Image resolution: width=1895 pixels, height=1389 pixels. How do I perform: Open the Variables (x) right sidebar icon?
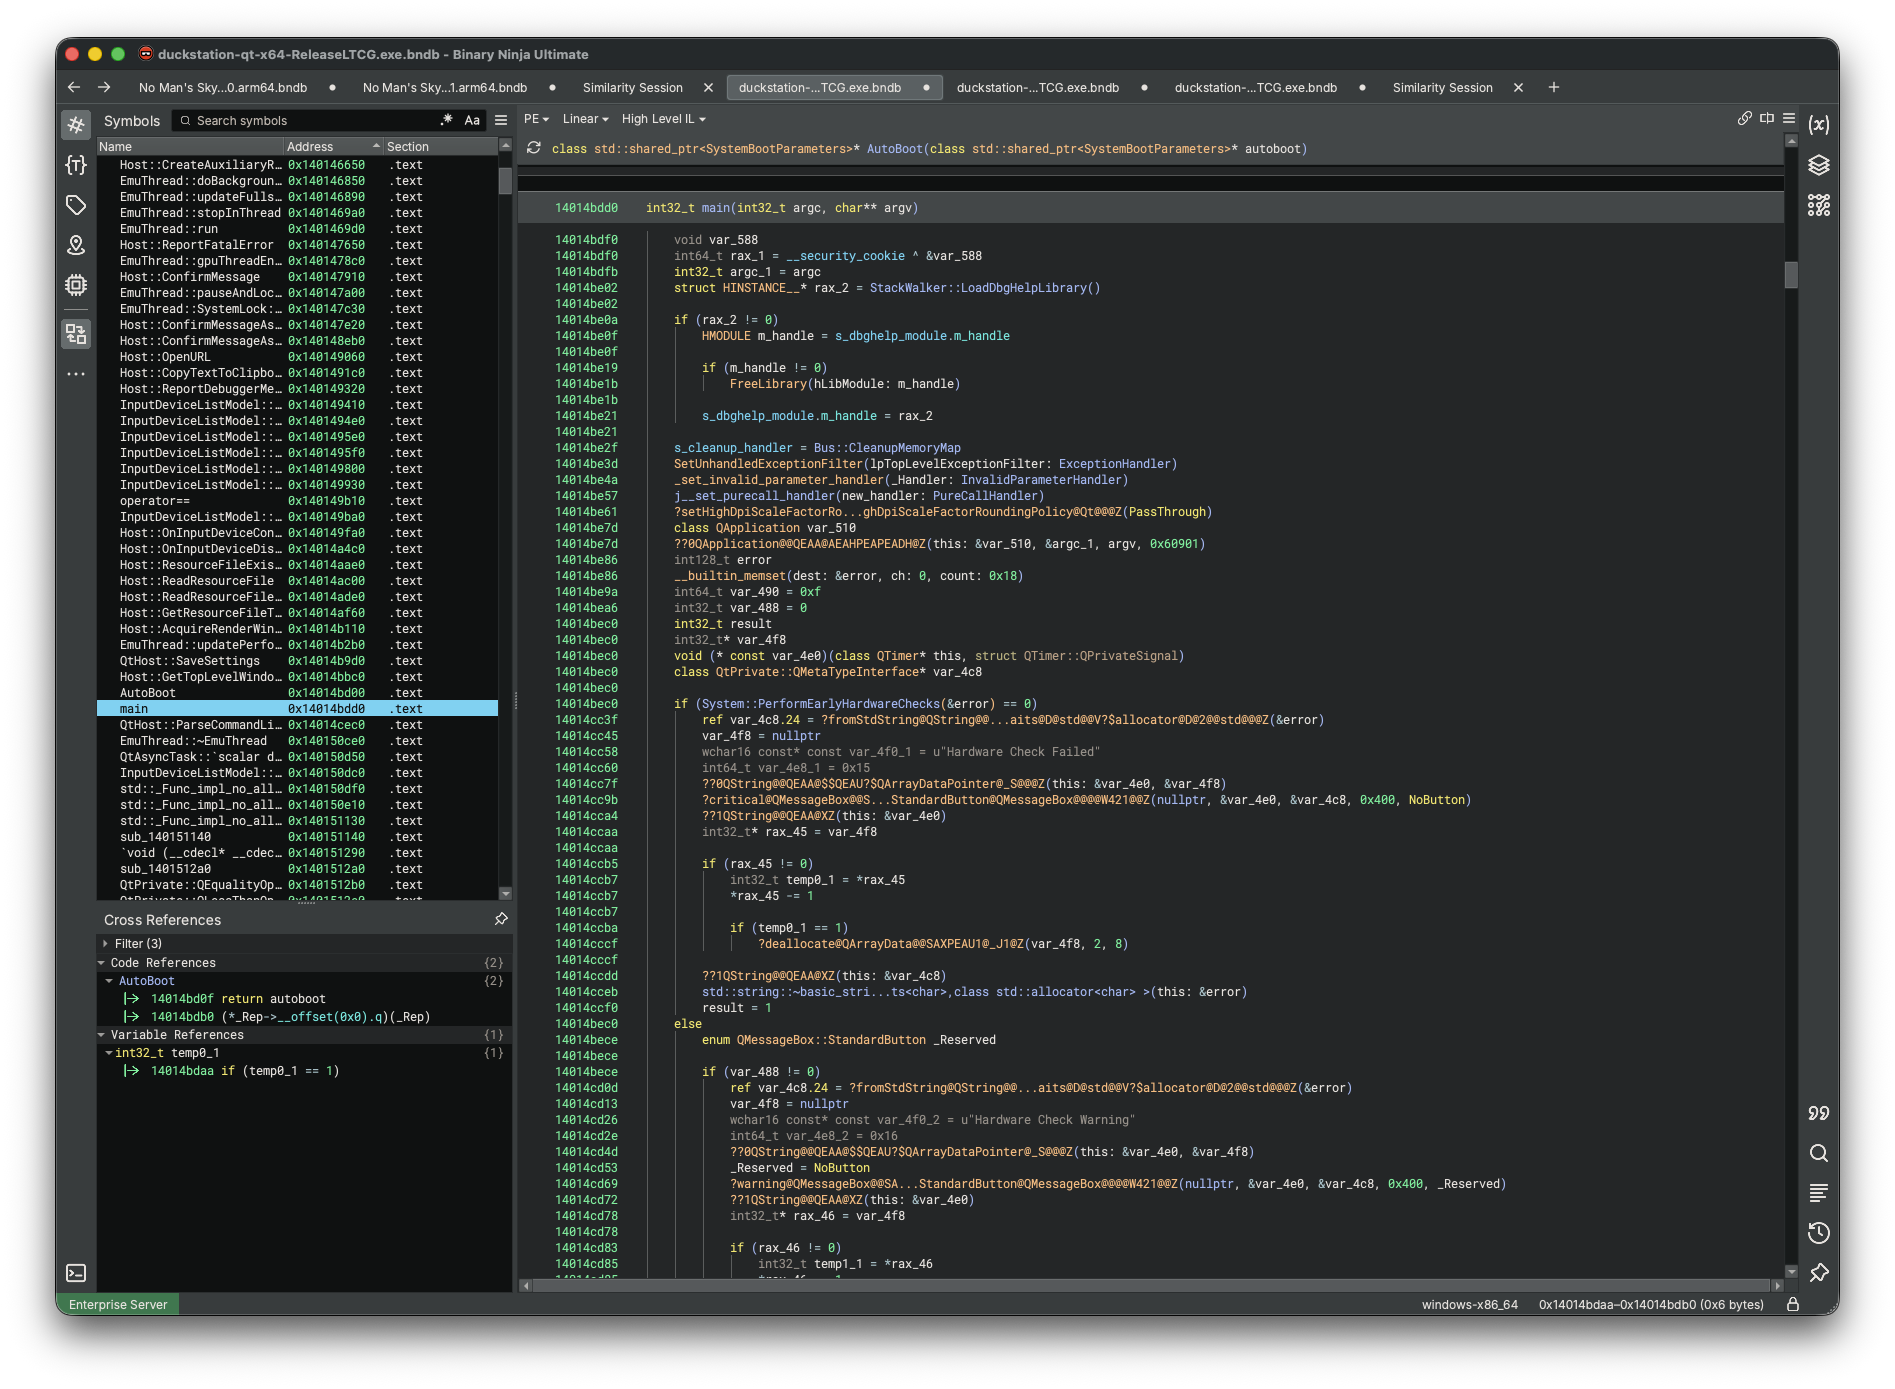point(1819,125)
